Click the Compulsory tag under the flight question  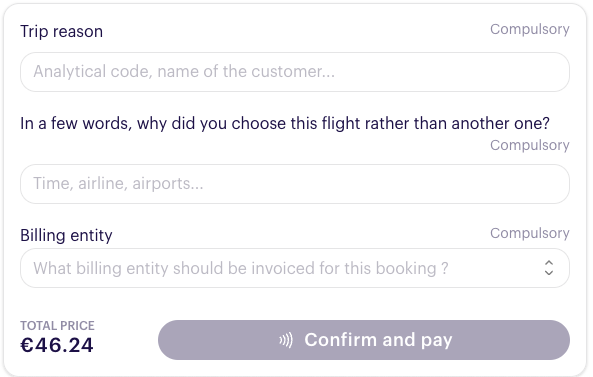(x=530, y=146)
